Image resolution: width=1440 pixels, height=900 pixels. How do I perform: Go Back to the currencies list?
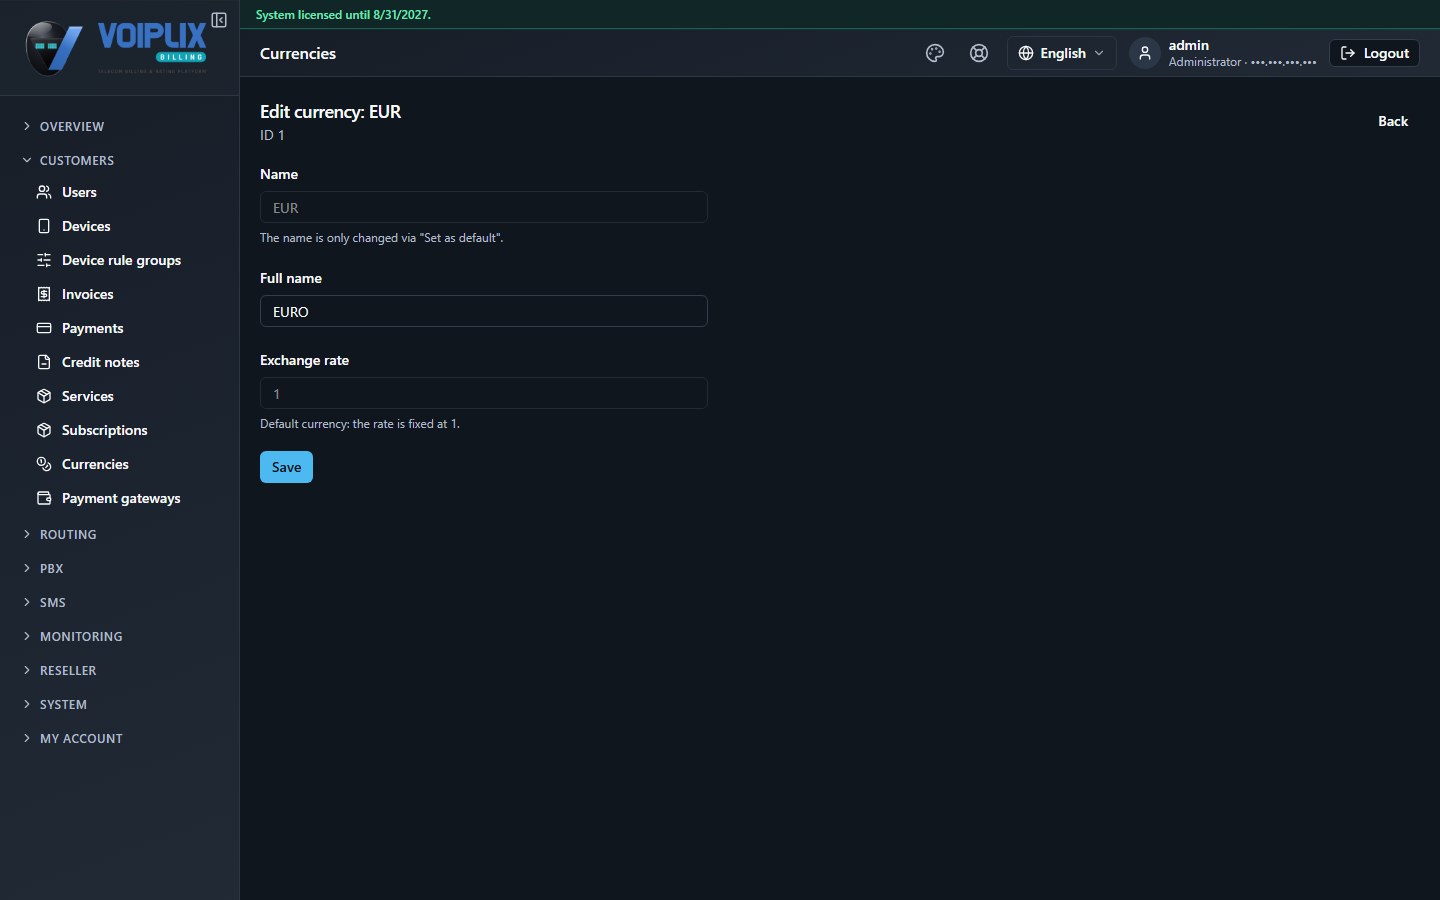point(1393,121)
